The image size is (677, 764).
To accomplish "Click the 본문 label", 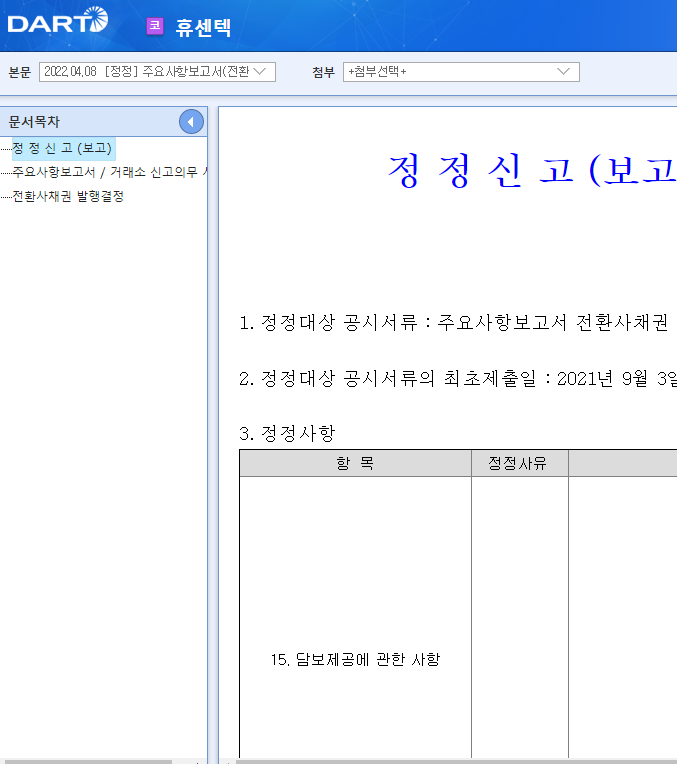I will click(x=20, y=73).
